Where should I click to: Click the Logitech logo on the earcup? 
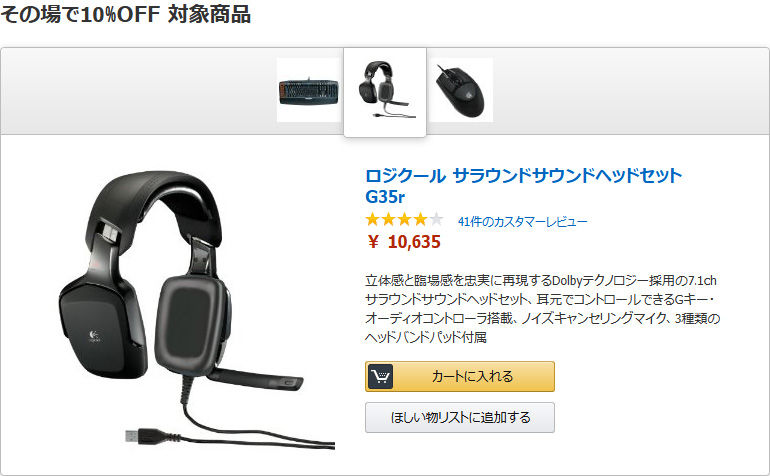(94, 336)
